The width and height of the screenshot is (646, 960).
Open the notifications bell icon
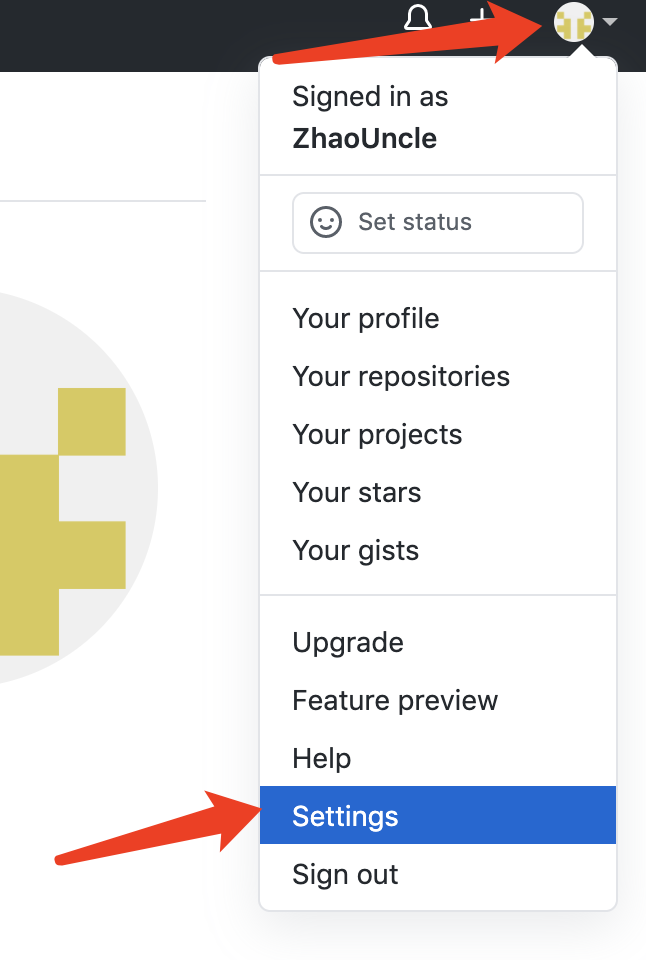417,16
